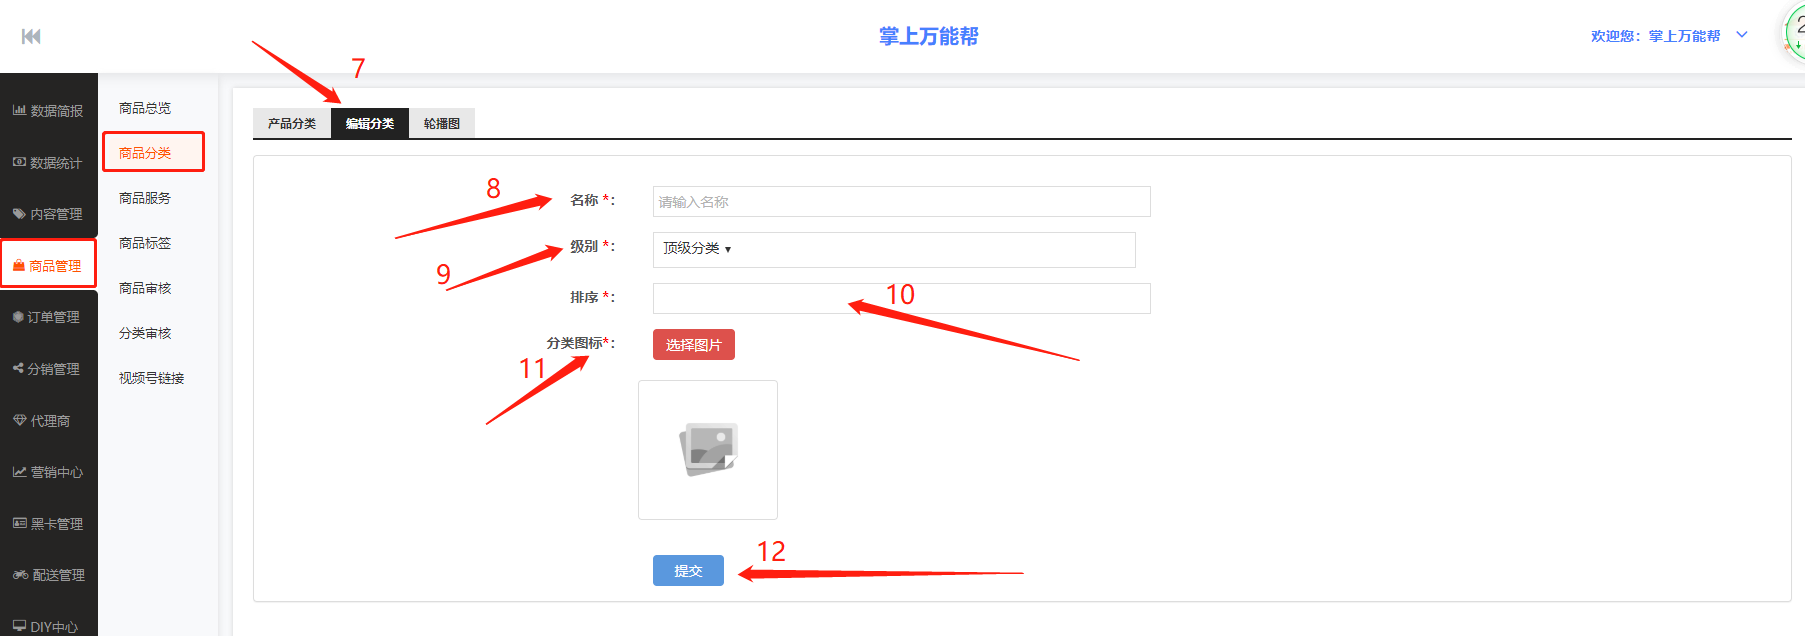Open 数据统计 from the sidebar
This screenshot has width=1805, height=636.
48,163
